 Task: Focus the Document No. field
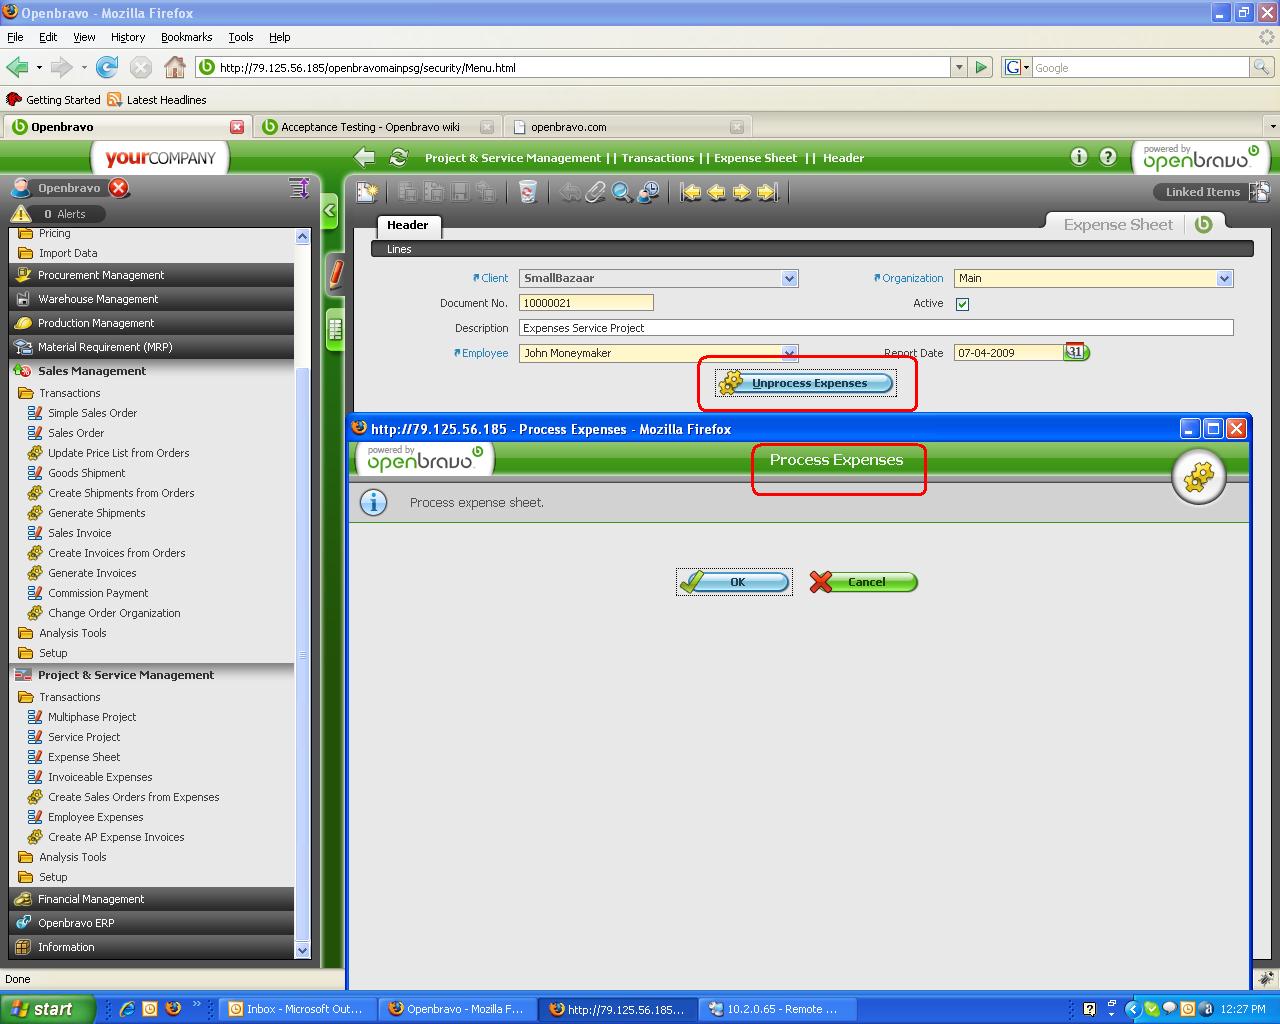tap(586, 303)
